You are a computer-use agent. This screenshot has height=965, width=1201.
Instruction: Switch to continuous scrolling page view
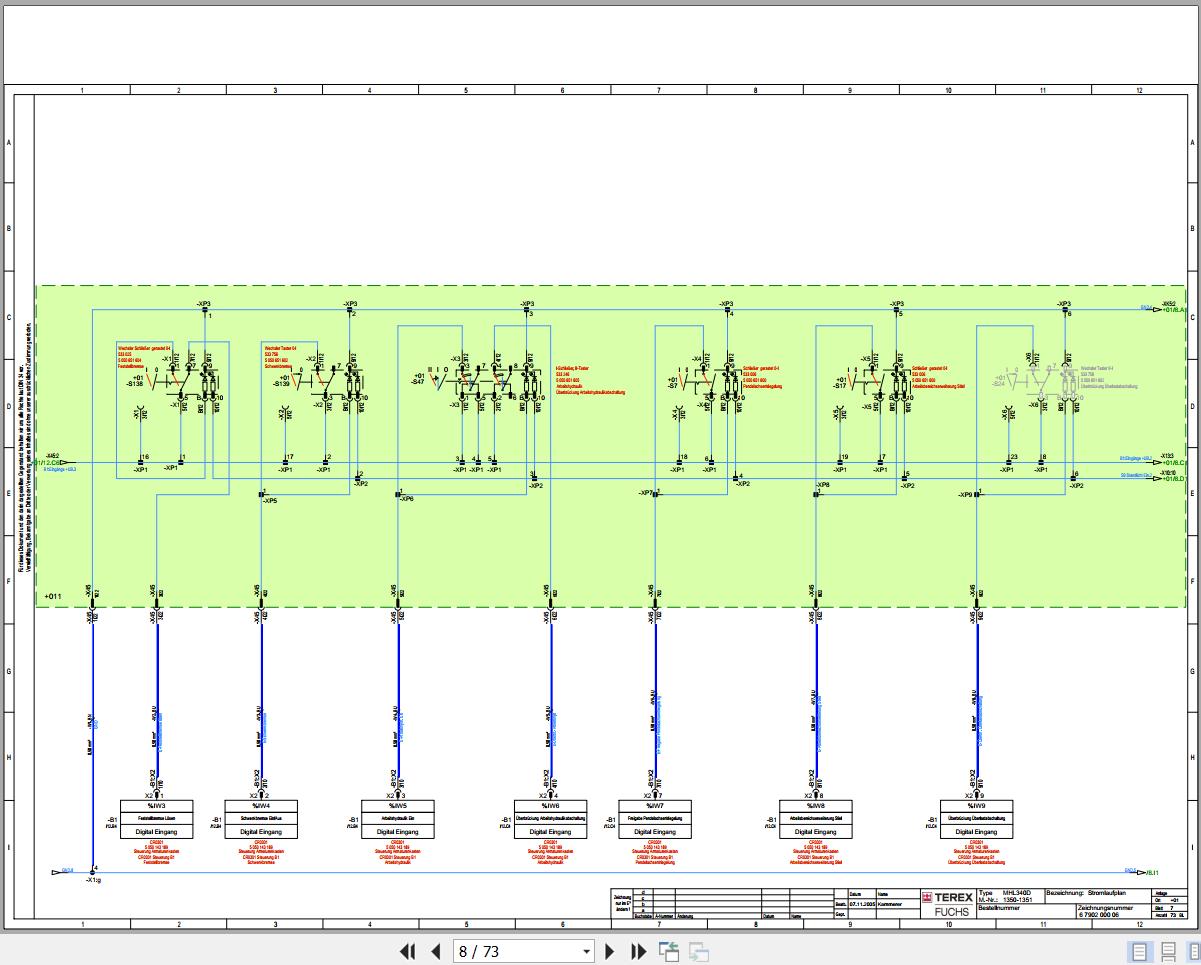(x=1167, y=951)
